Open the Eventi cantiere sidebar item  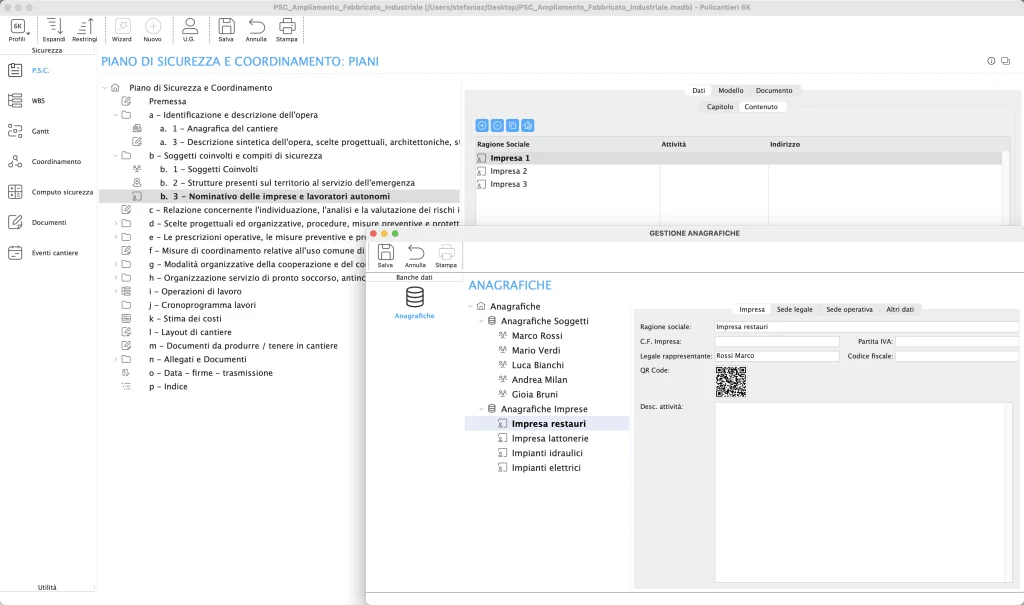pos(15,253)
